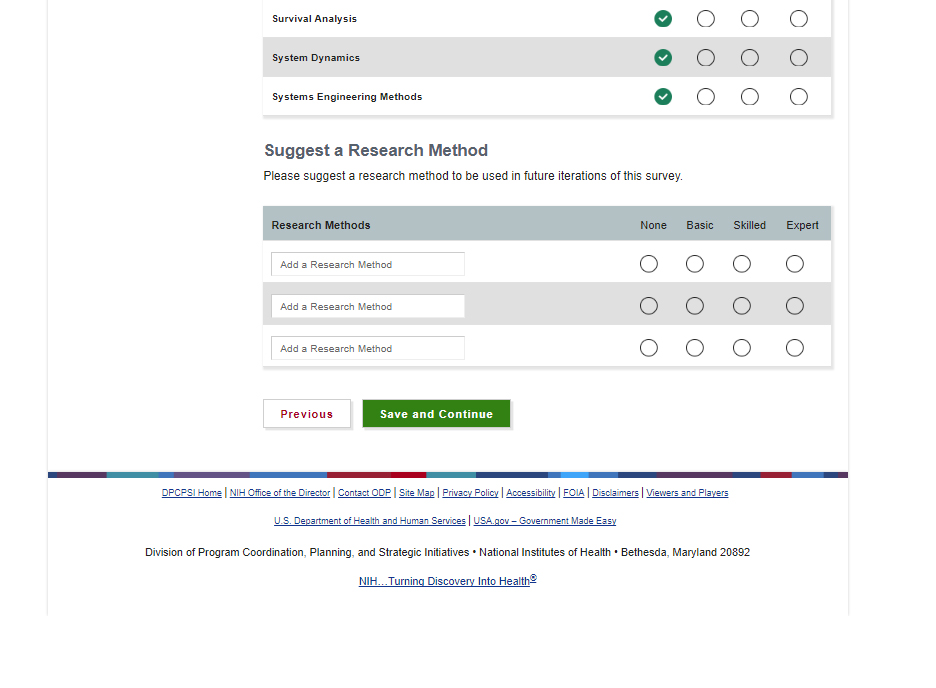Follow the NIH Turning Discovery Into Health link
The image size is (936, 688).
click(x=445, y=581)
